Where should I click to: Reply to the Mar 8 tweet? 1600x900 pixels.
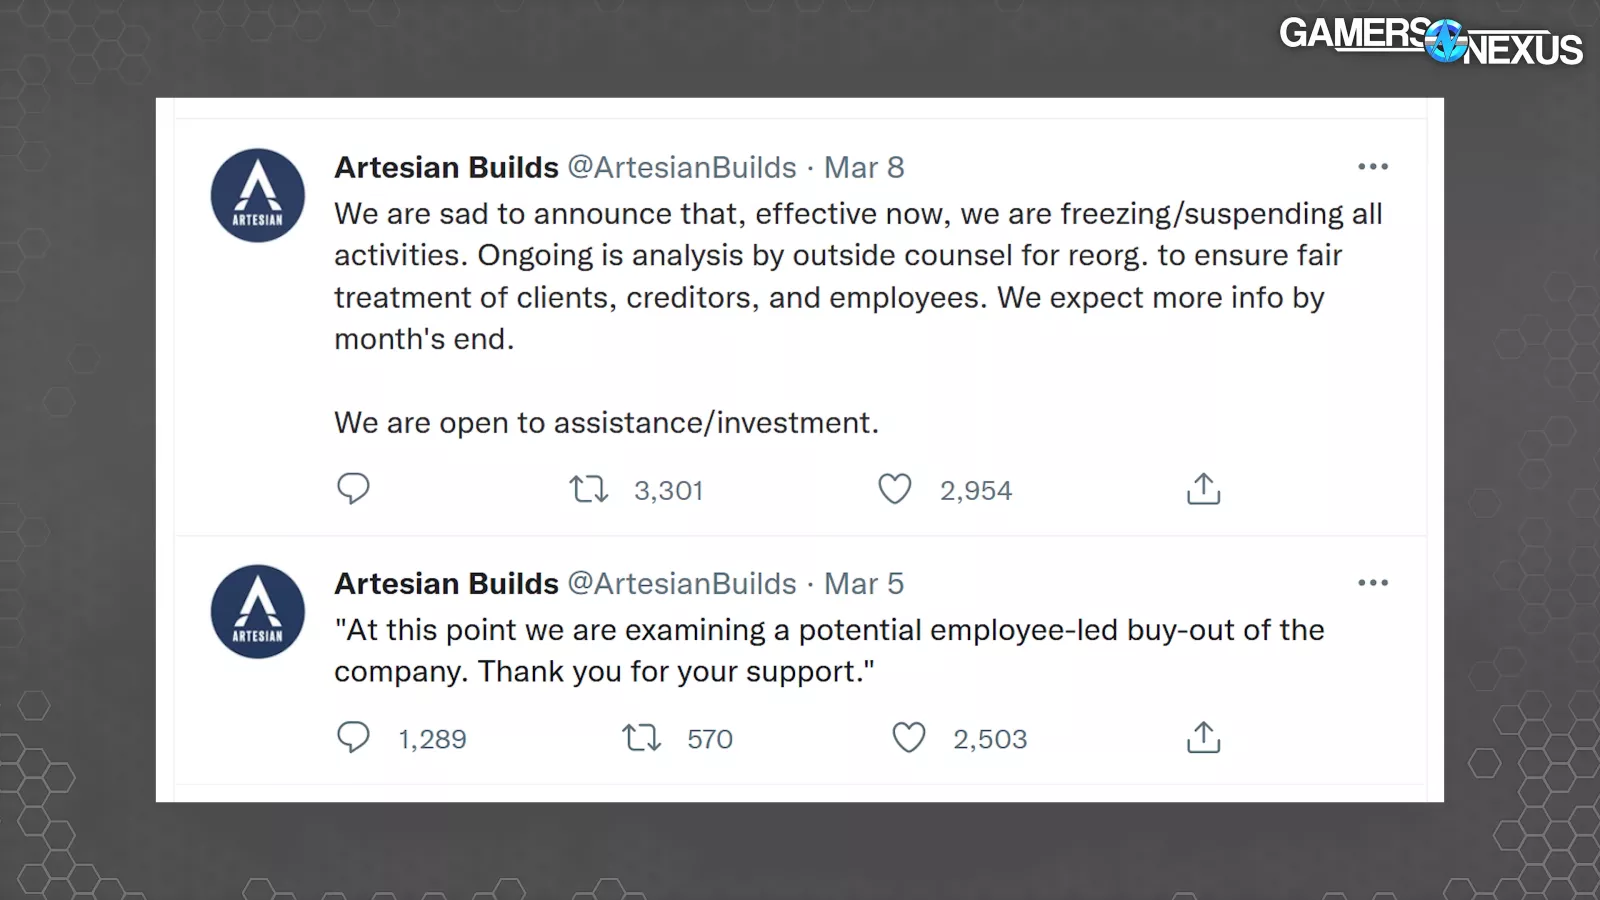(x=353, y=489)
